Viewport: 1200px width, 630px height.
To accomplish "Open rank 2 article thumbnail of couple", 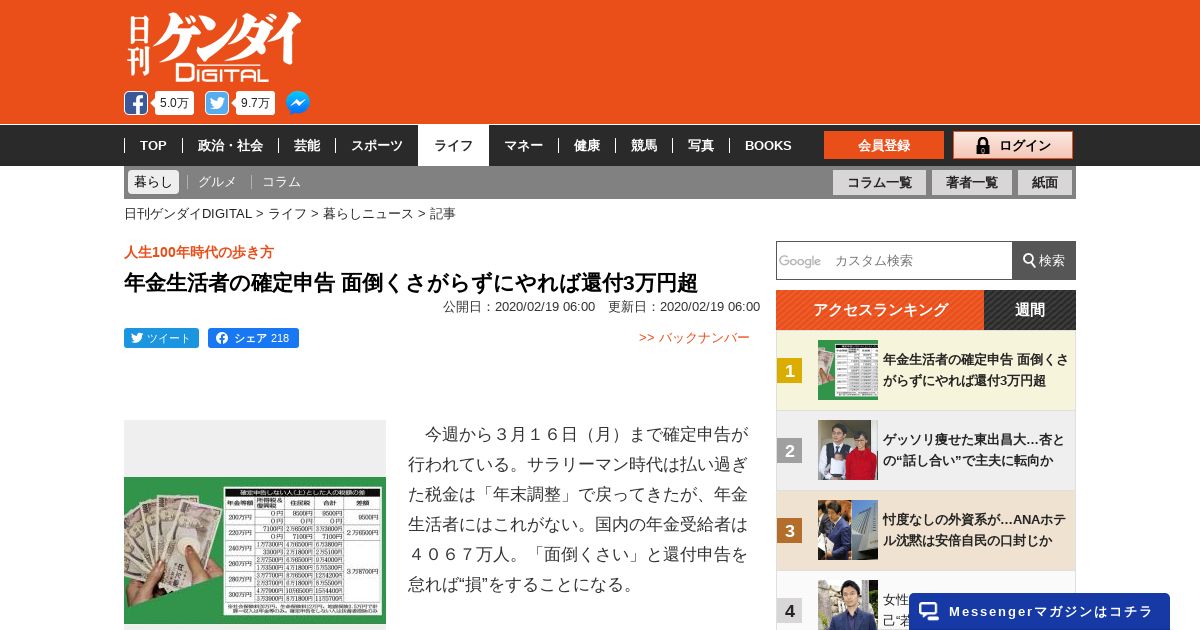I will 848,450.
